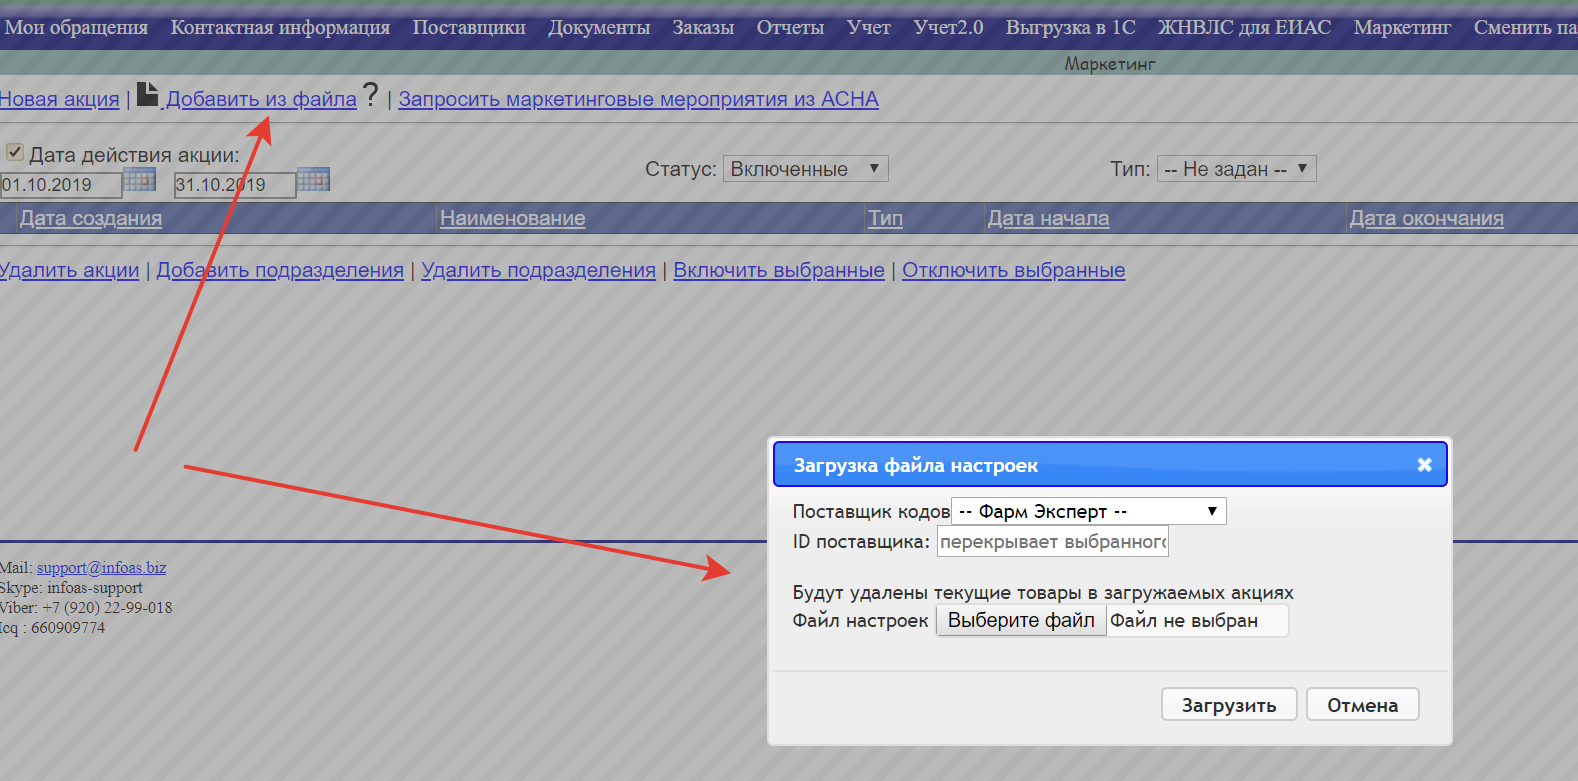The height and width of the screenshot is (781, 1578).
Task: Toggle the 'Дата действия акции' checkbox
Action: click(x=15, y=153)
